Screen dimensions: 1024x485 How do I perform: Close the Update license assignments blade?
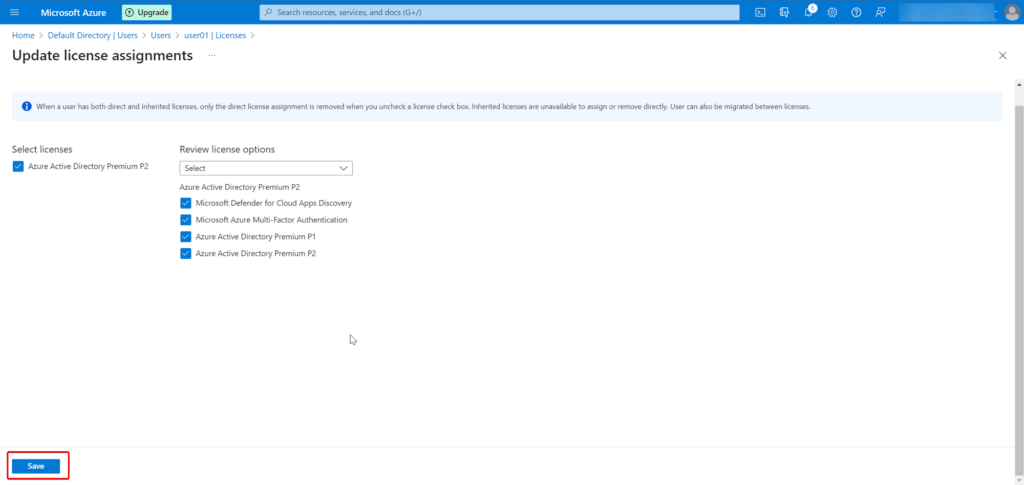pyautogui.click(x=1002, y=55)
